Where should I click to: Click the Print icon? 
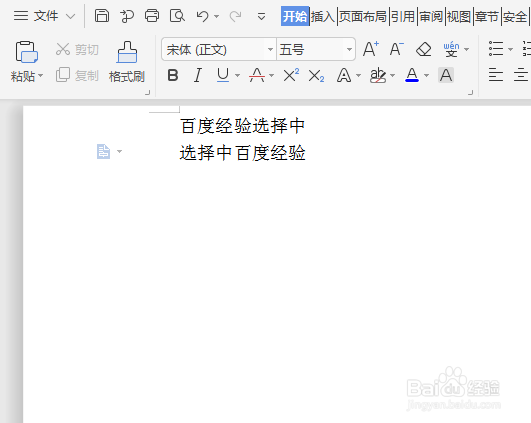[152, 16]
